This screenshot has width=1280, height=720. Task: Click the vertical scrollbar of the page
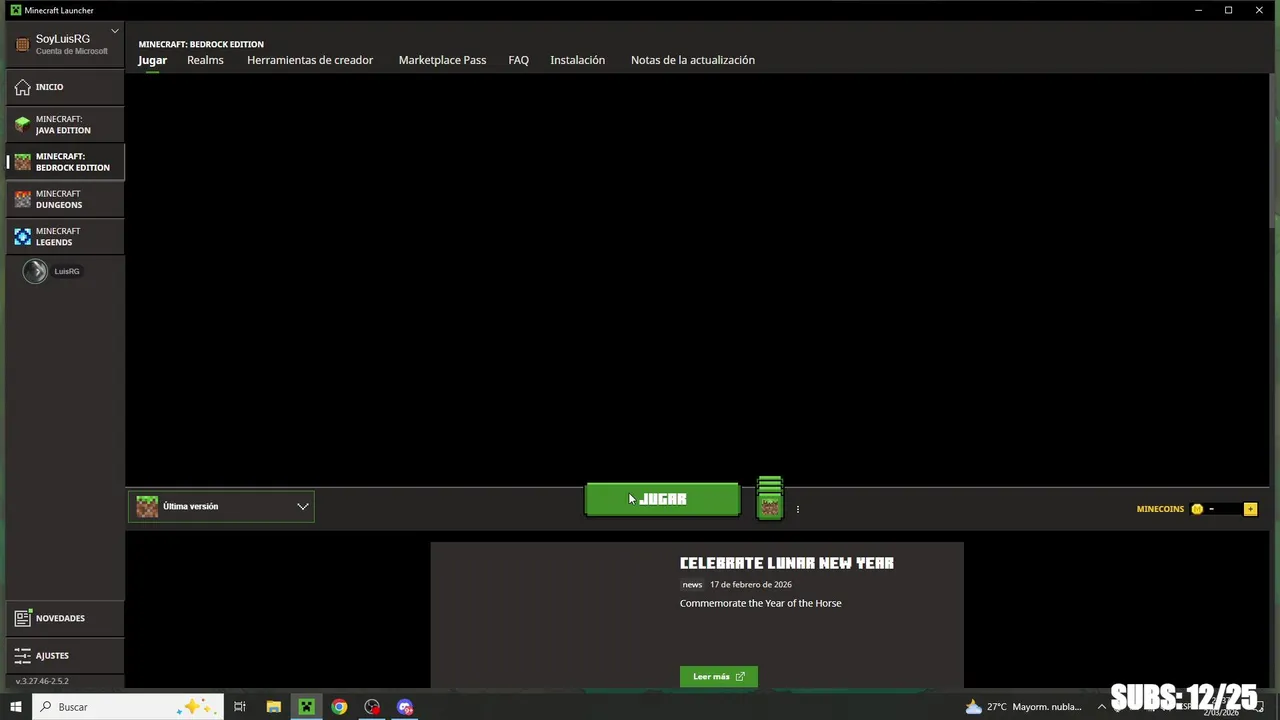tap(1274, 150)
